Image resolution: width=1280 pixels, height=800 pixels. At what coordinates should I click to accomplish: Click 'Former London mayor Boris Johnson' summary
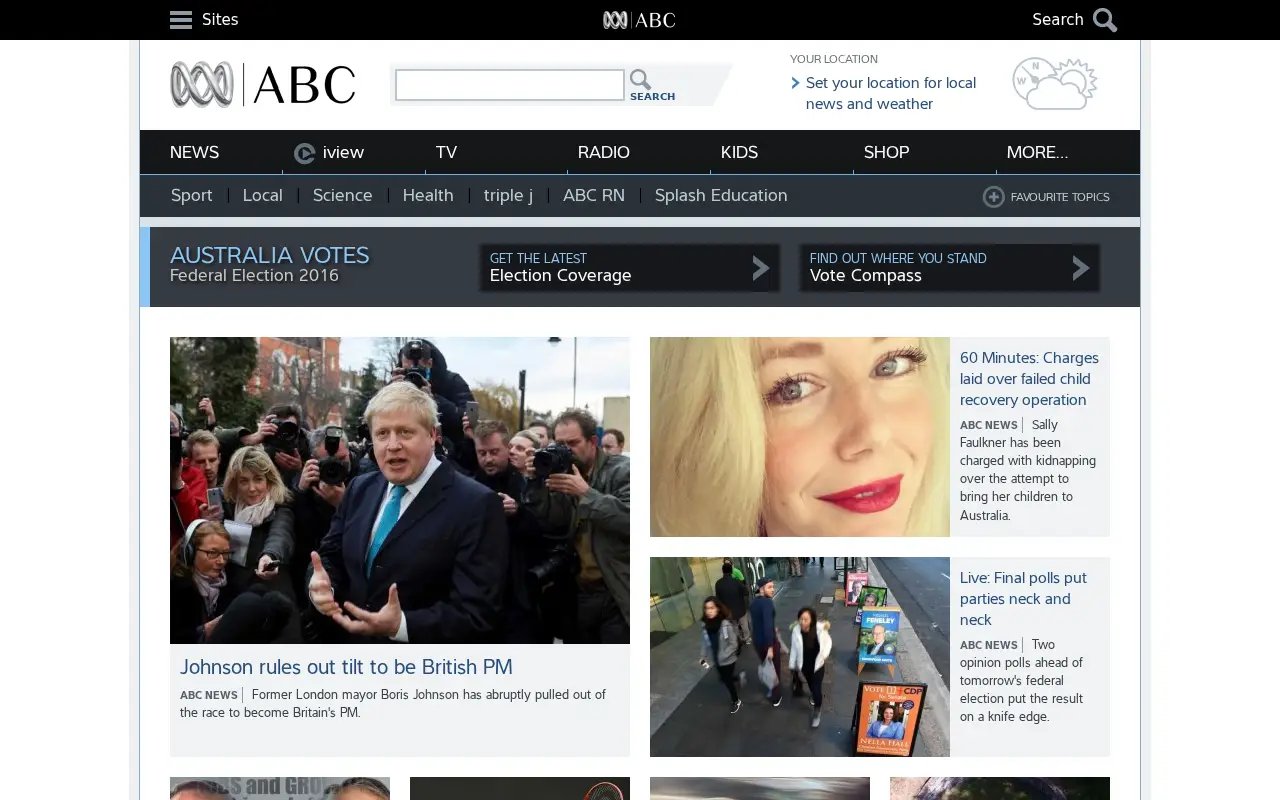tap(393, 704)
